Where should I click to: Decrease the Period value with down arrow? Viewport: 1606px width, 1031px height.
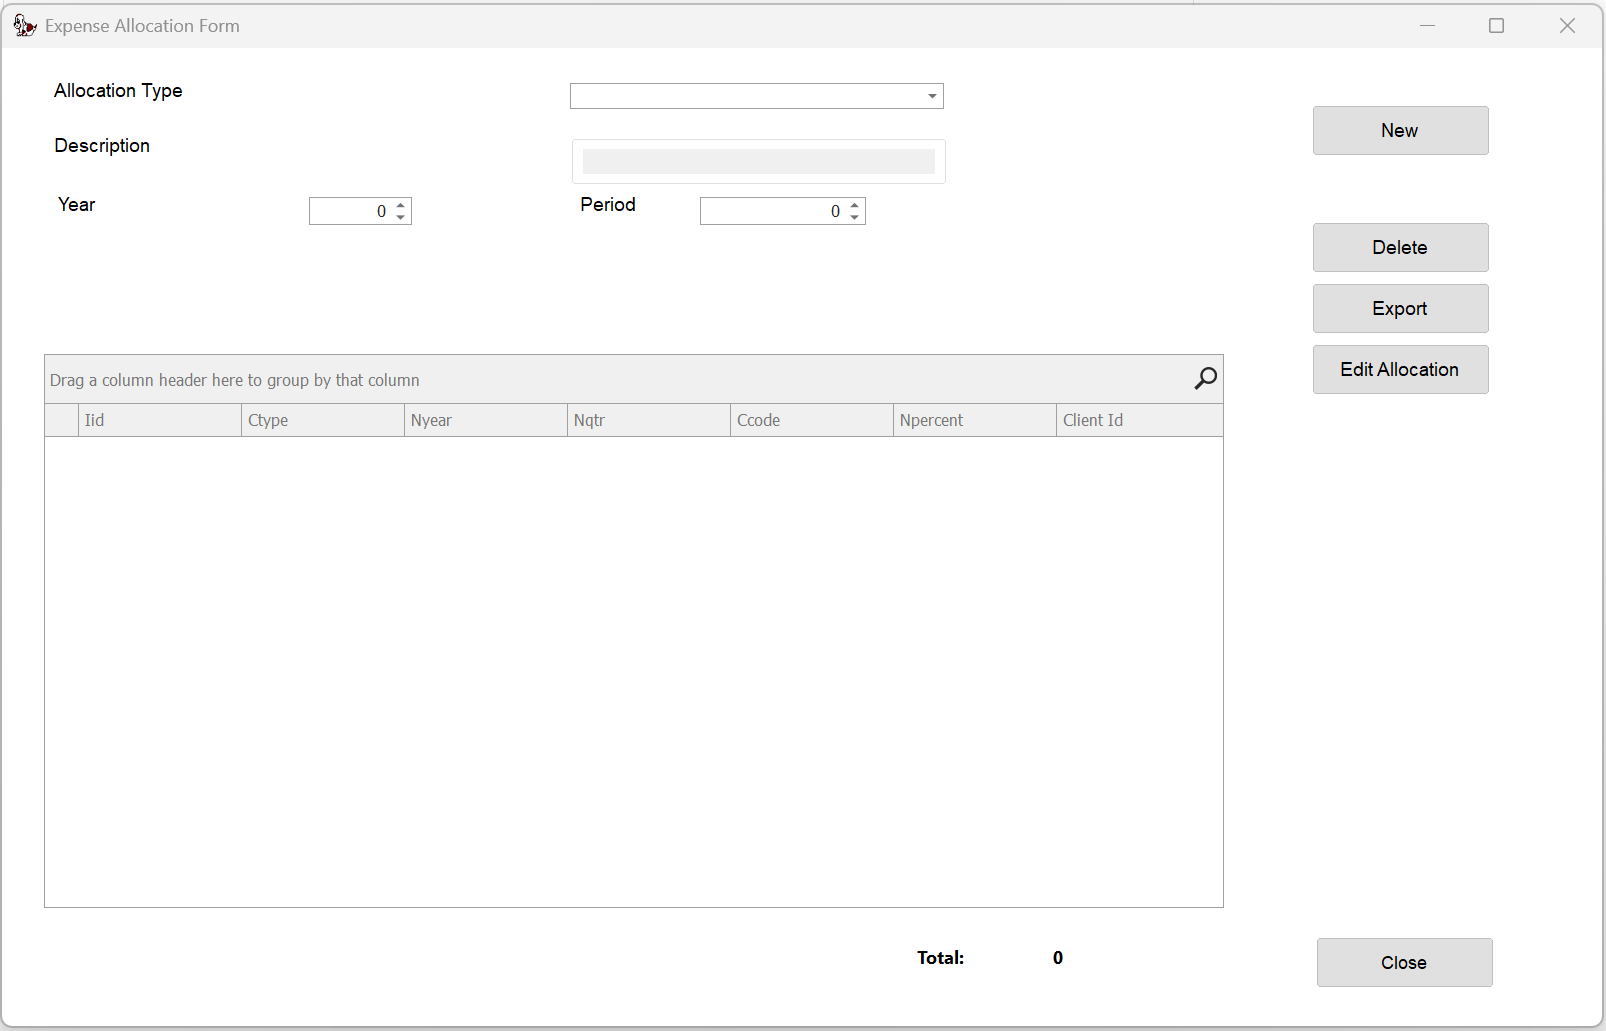[x=855, y=217]
